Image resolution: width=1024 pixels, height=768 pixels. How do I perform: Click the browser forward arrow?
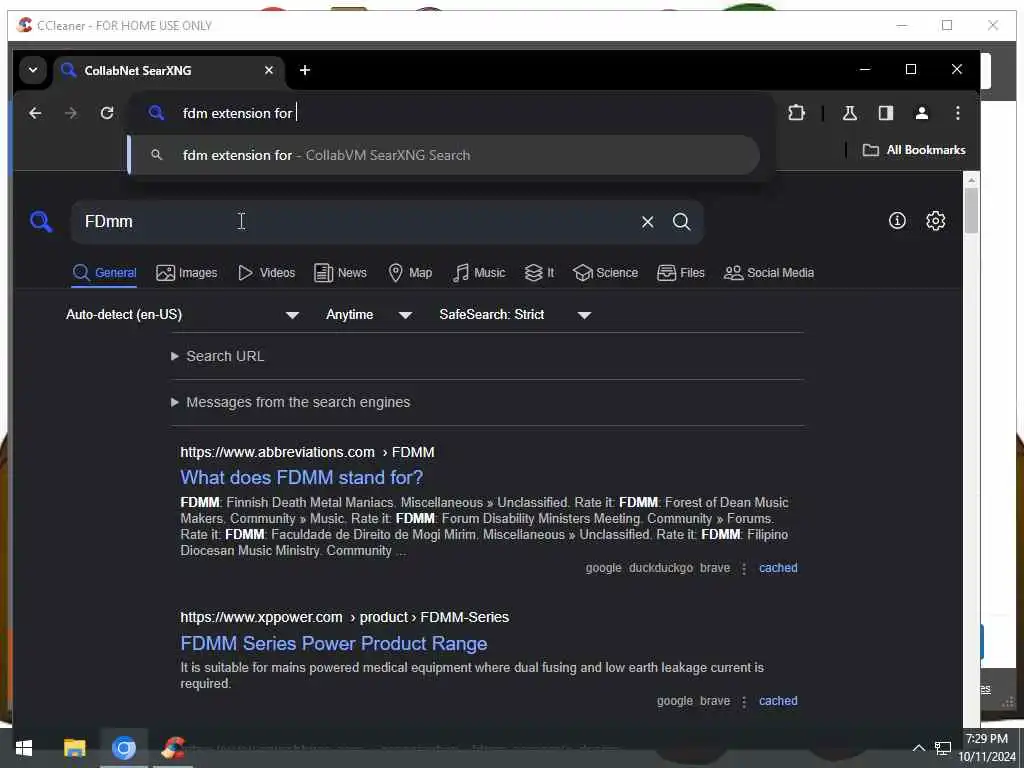coord(71,113)
